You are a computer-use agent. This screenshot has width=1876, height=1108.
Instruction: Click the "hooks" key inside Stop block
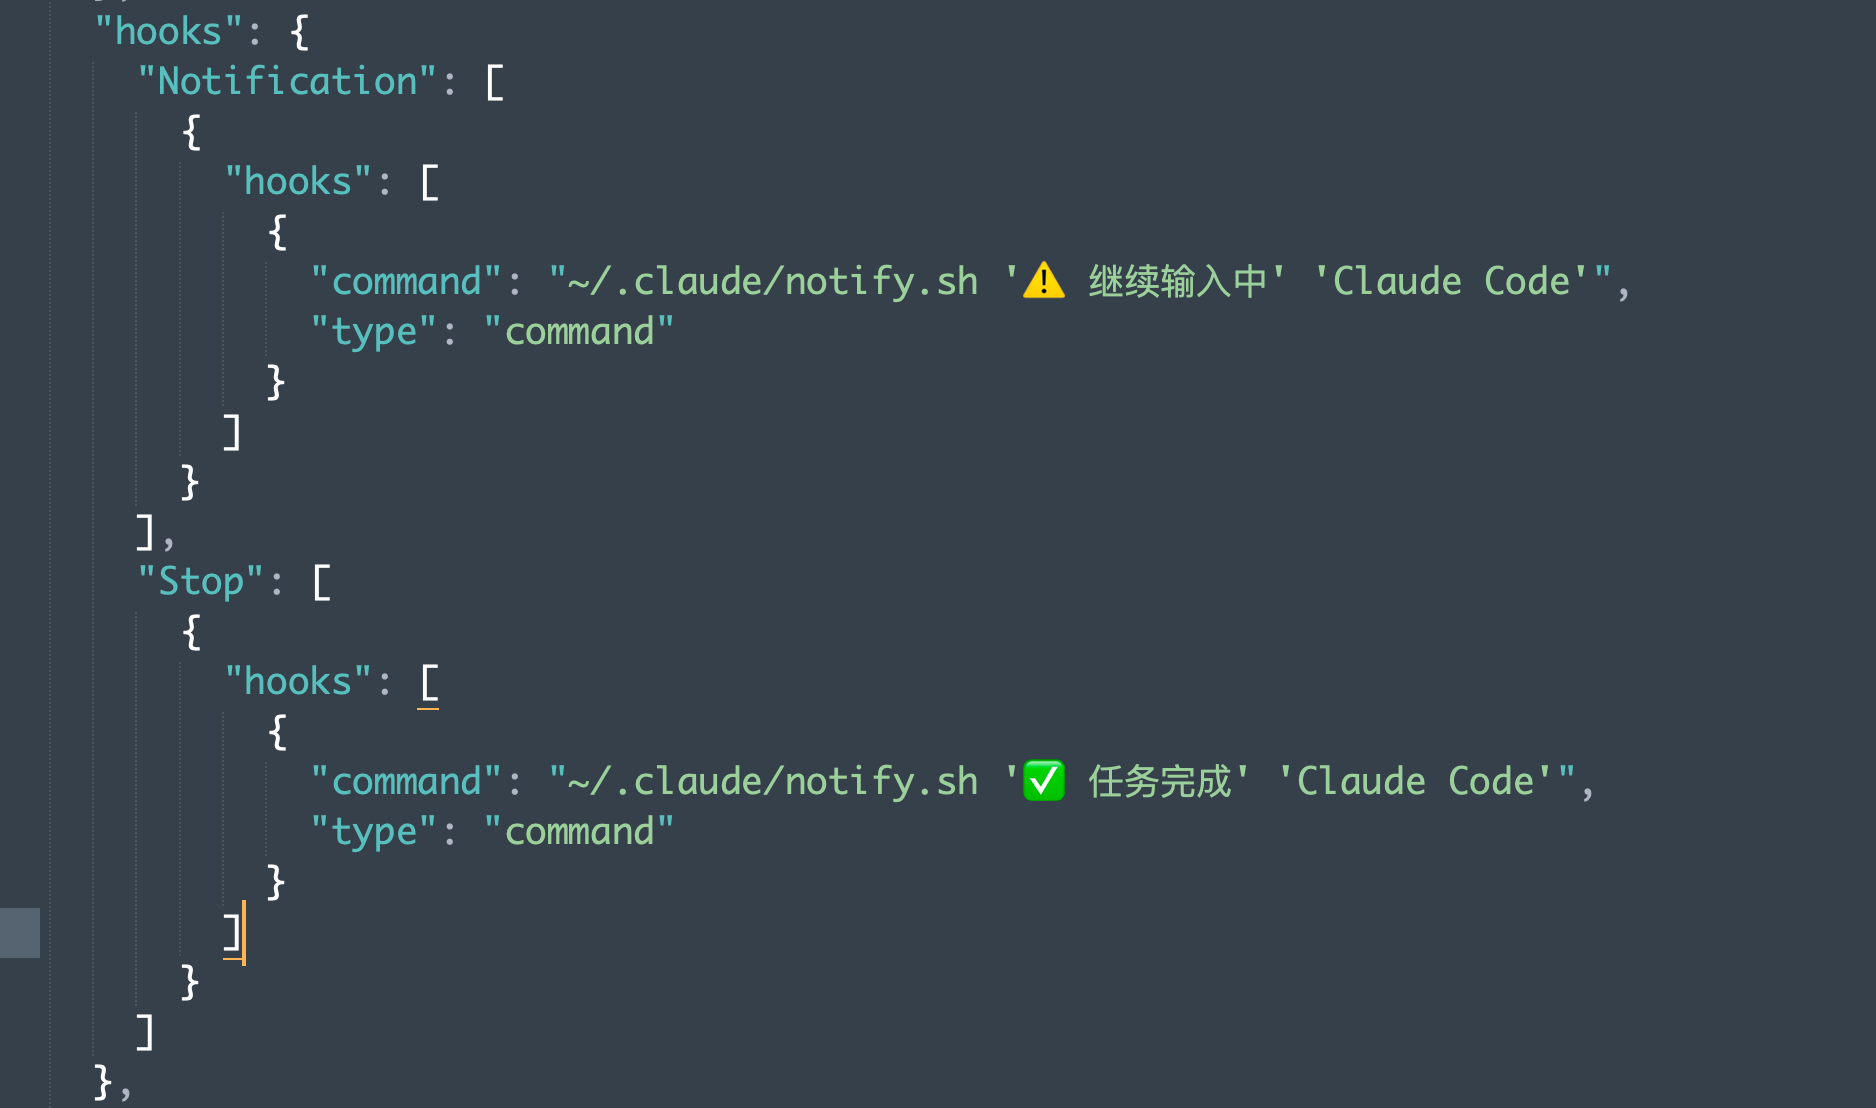[x=298, y=681]
